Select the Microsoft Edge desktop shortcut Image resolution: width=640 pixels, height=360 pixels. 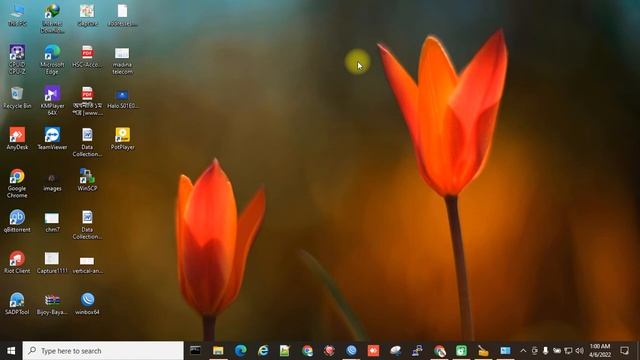[x=52, y=60]
